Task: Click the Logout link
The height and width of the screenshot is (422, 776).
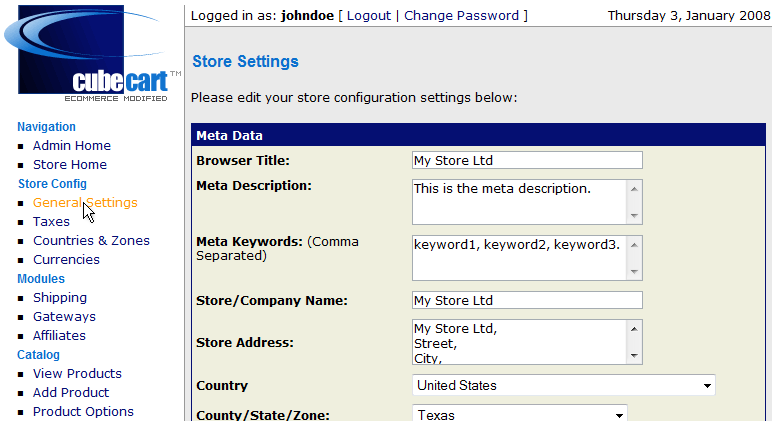Action: [369, 16]
